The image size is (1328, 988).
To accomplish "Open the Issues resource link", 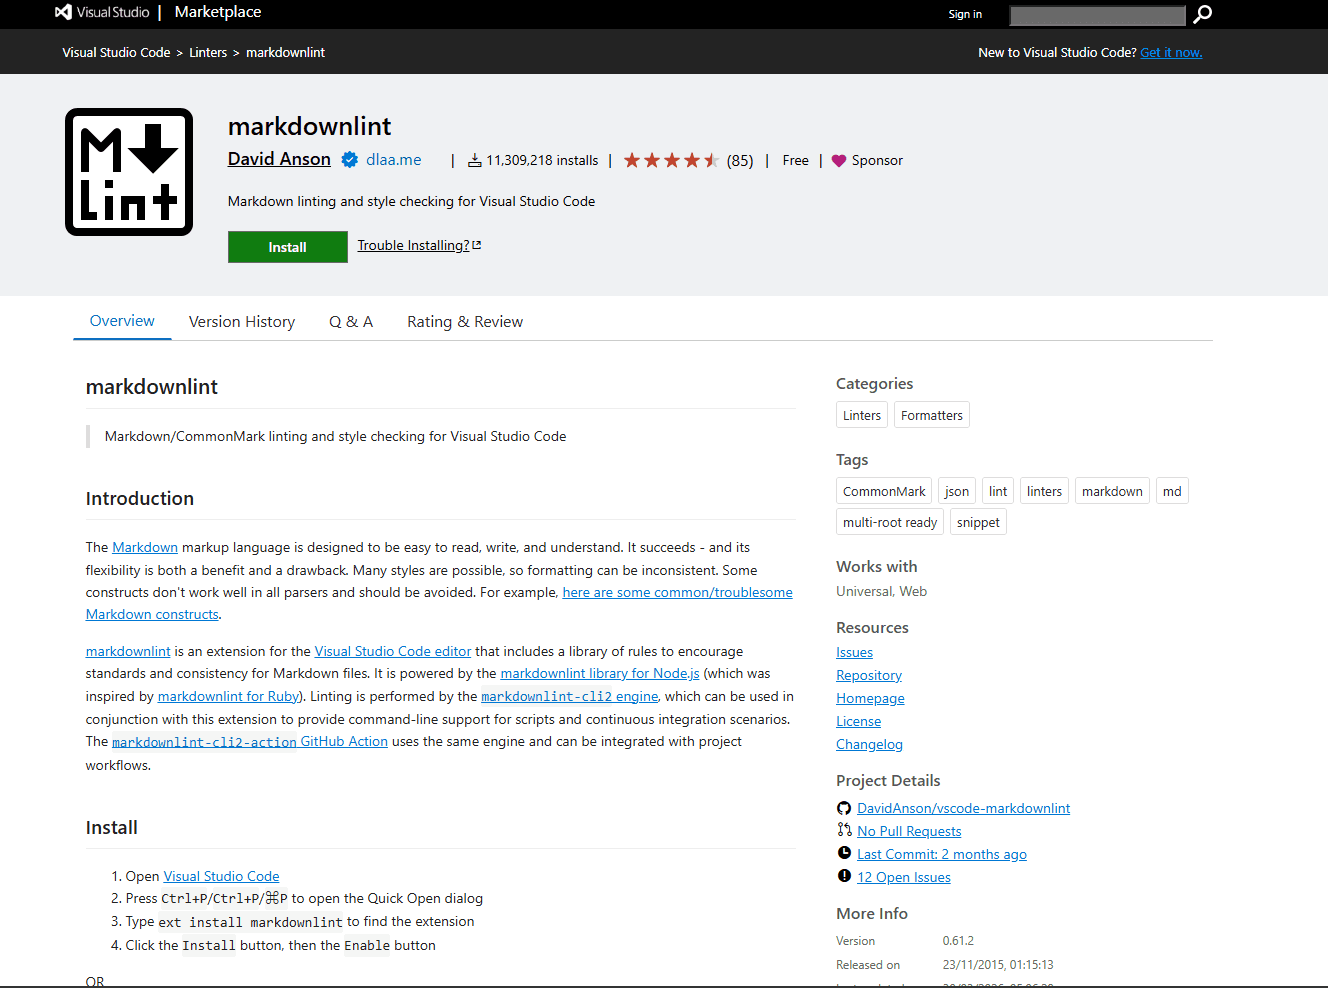I will (854, 652).
